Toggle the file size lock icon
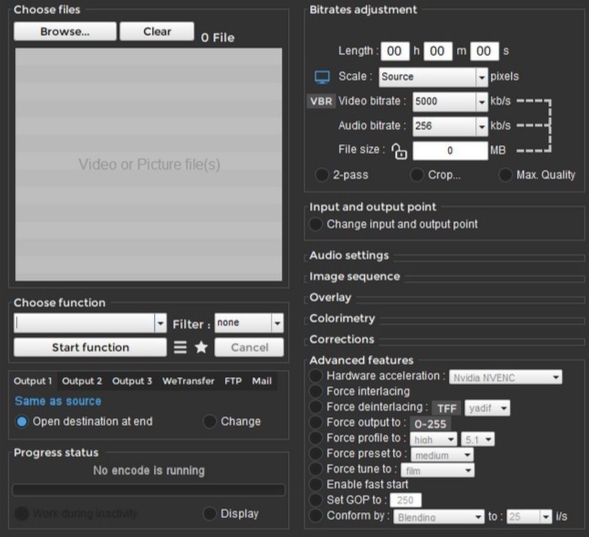 click(x=399, y=151)
